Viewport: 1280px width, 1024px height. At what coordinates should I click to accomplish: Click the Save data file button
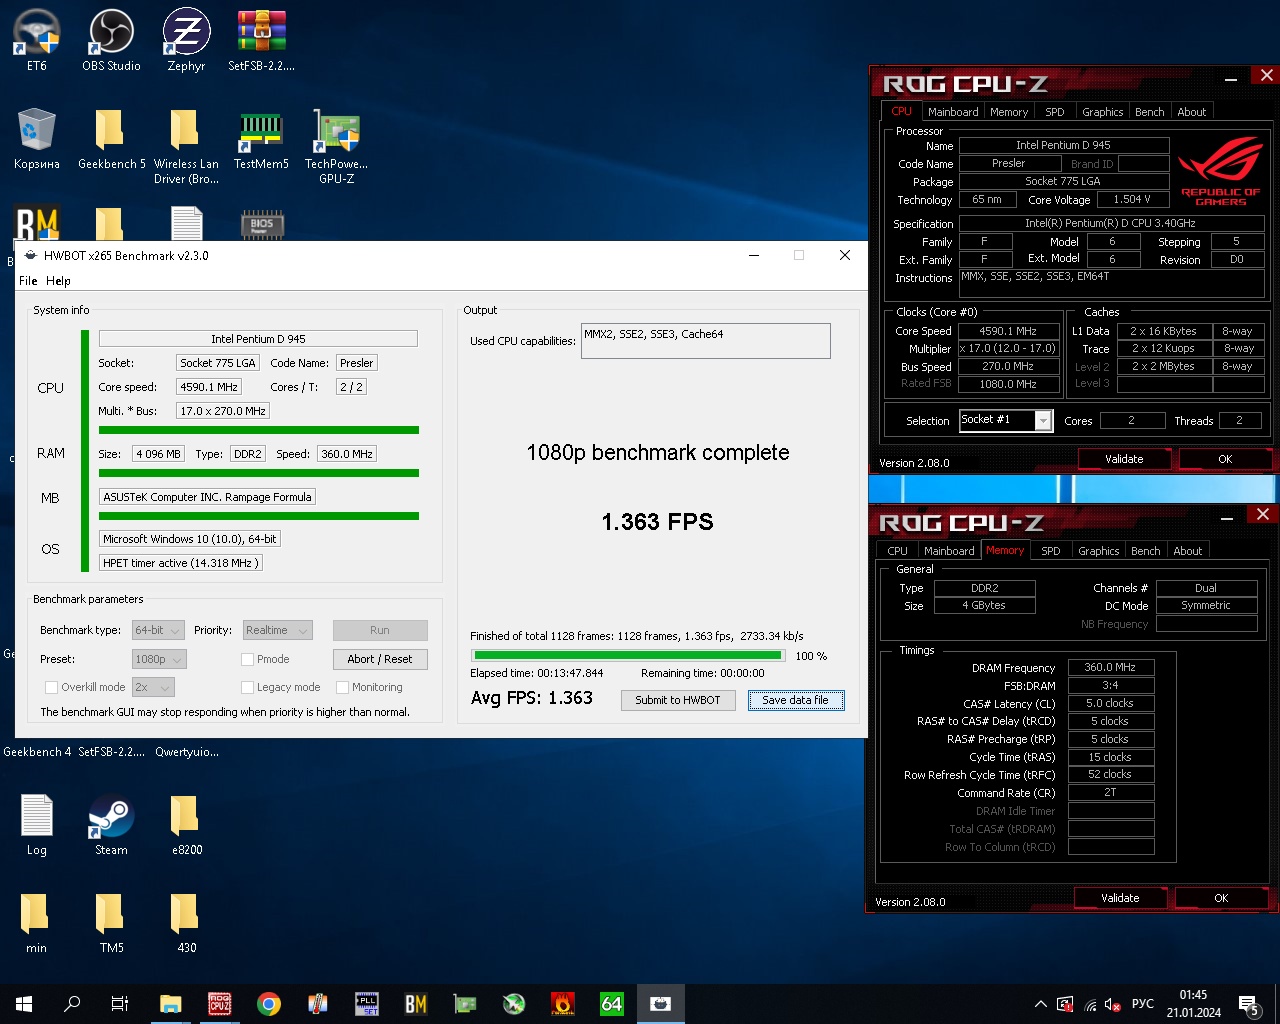click(x=796, y=700)
